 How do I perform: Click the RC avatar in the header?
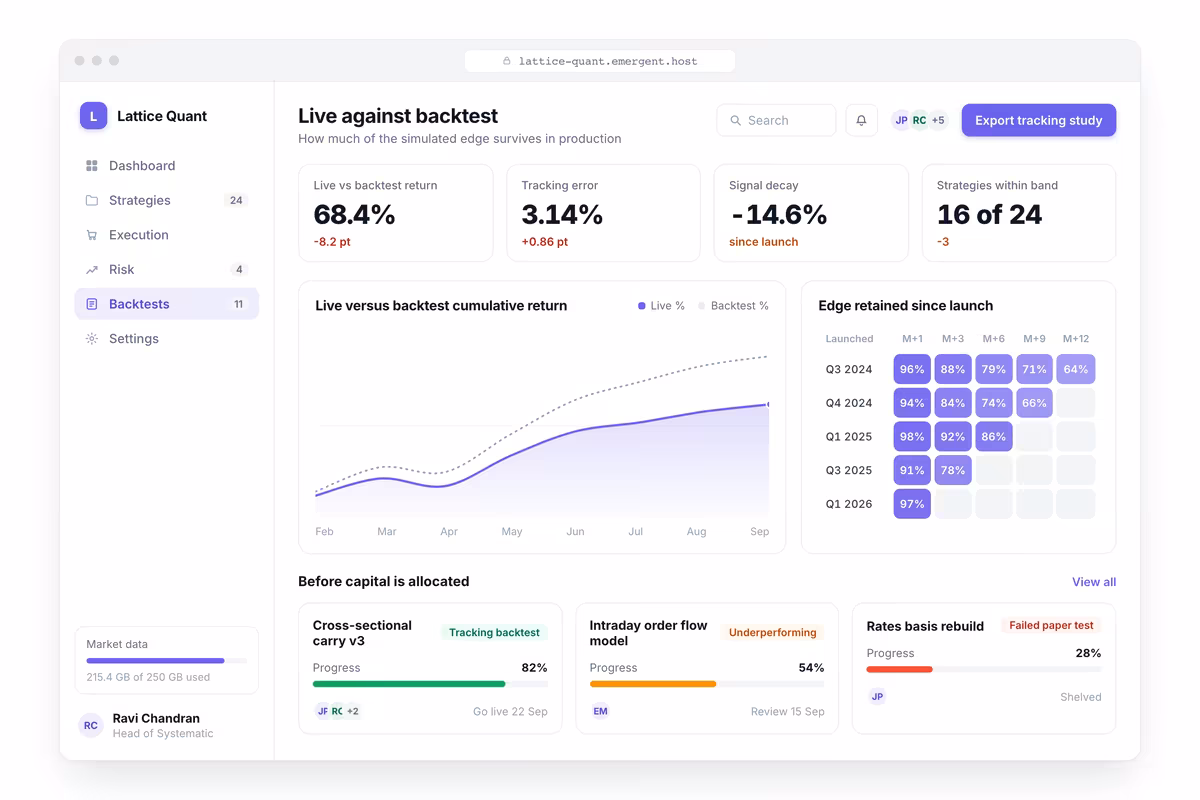pos(919,120)
